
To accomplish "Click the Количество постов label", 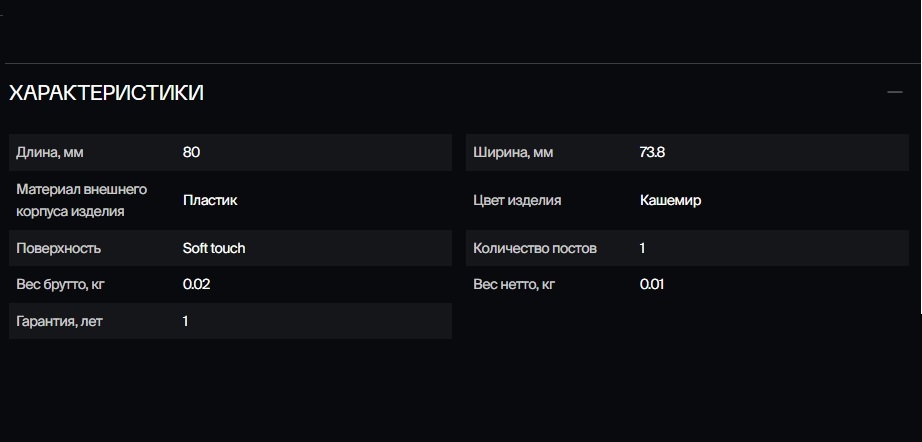I will (x=535, y=248).
